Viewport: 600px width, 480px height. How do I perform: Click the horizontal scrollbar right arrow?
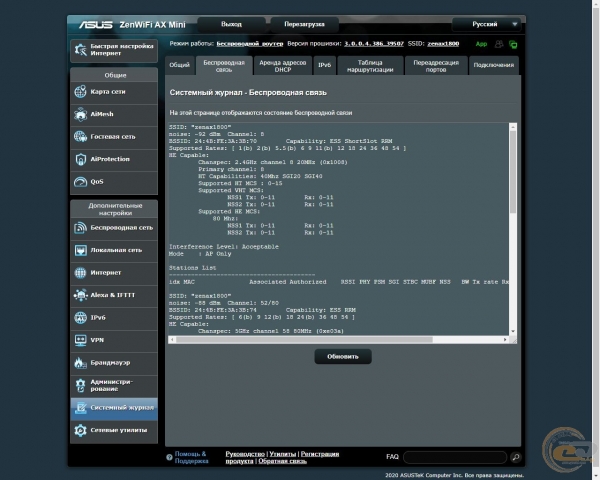505,340
